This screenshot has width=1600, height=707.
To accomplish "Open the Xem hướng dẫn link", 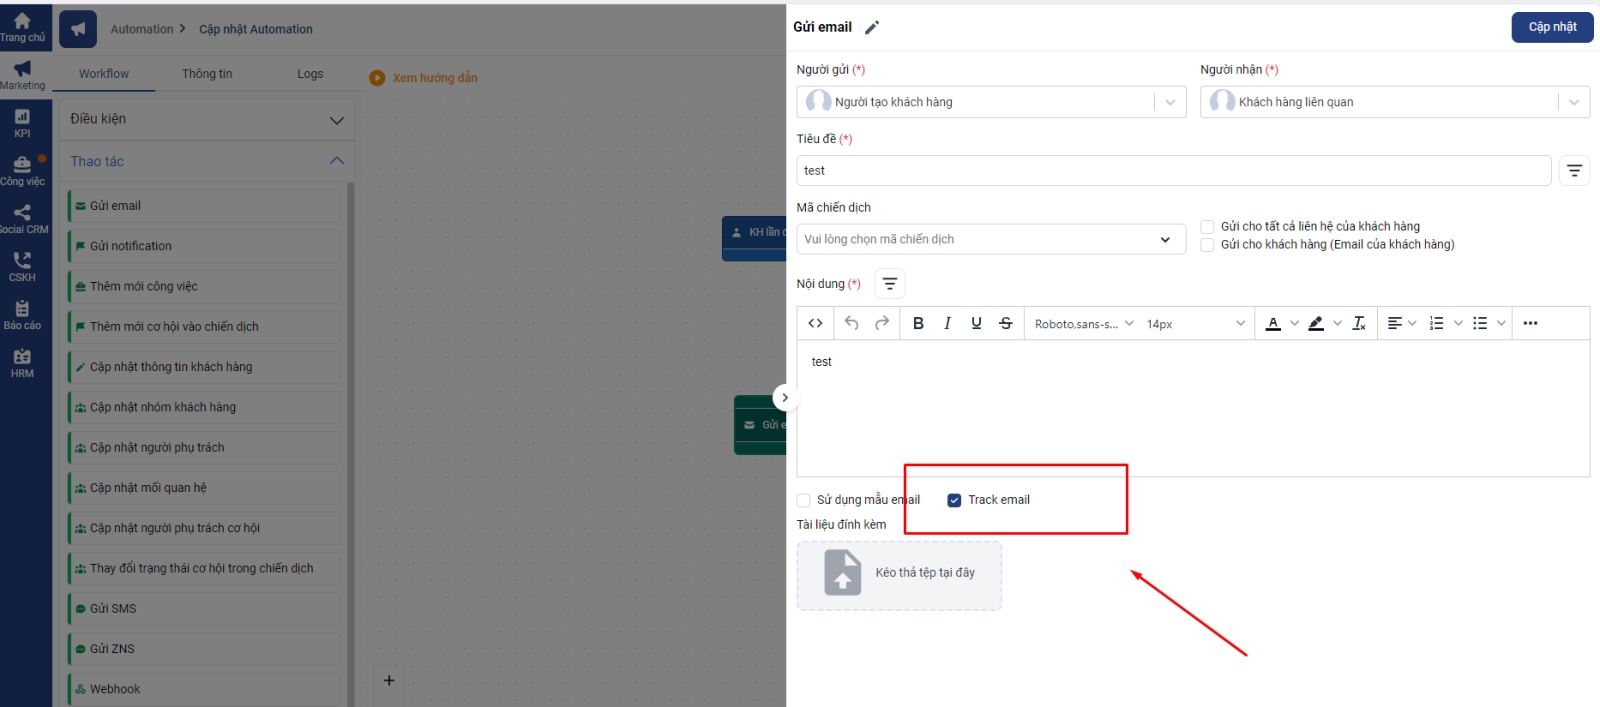I will [x=434, y=78].
